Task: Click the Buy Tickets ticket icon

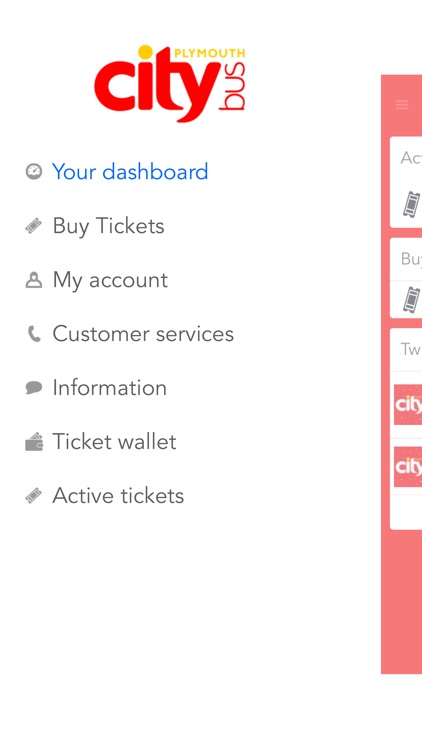Action: pyautogui.click(x=33, y=226)
